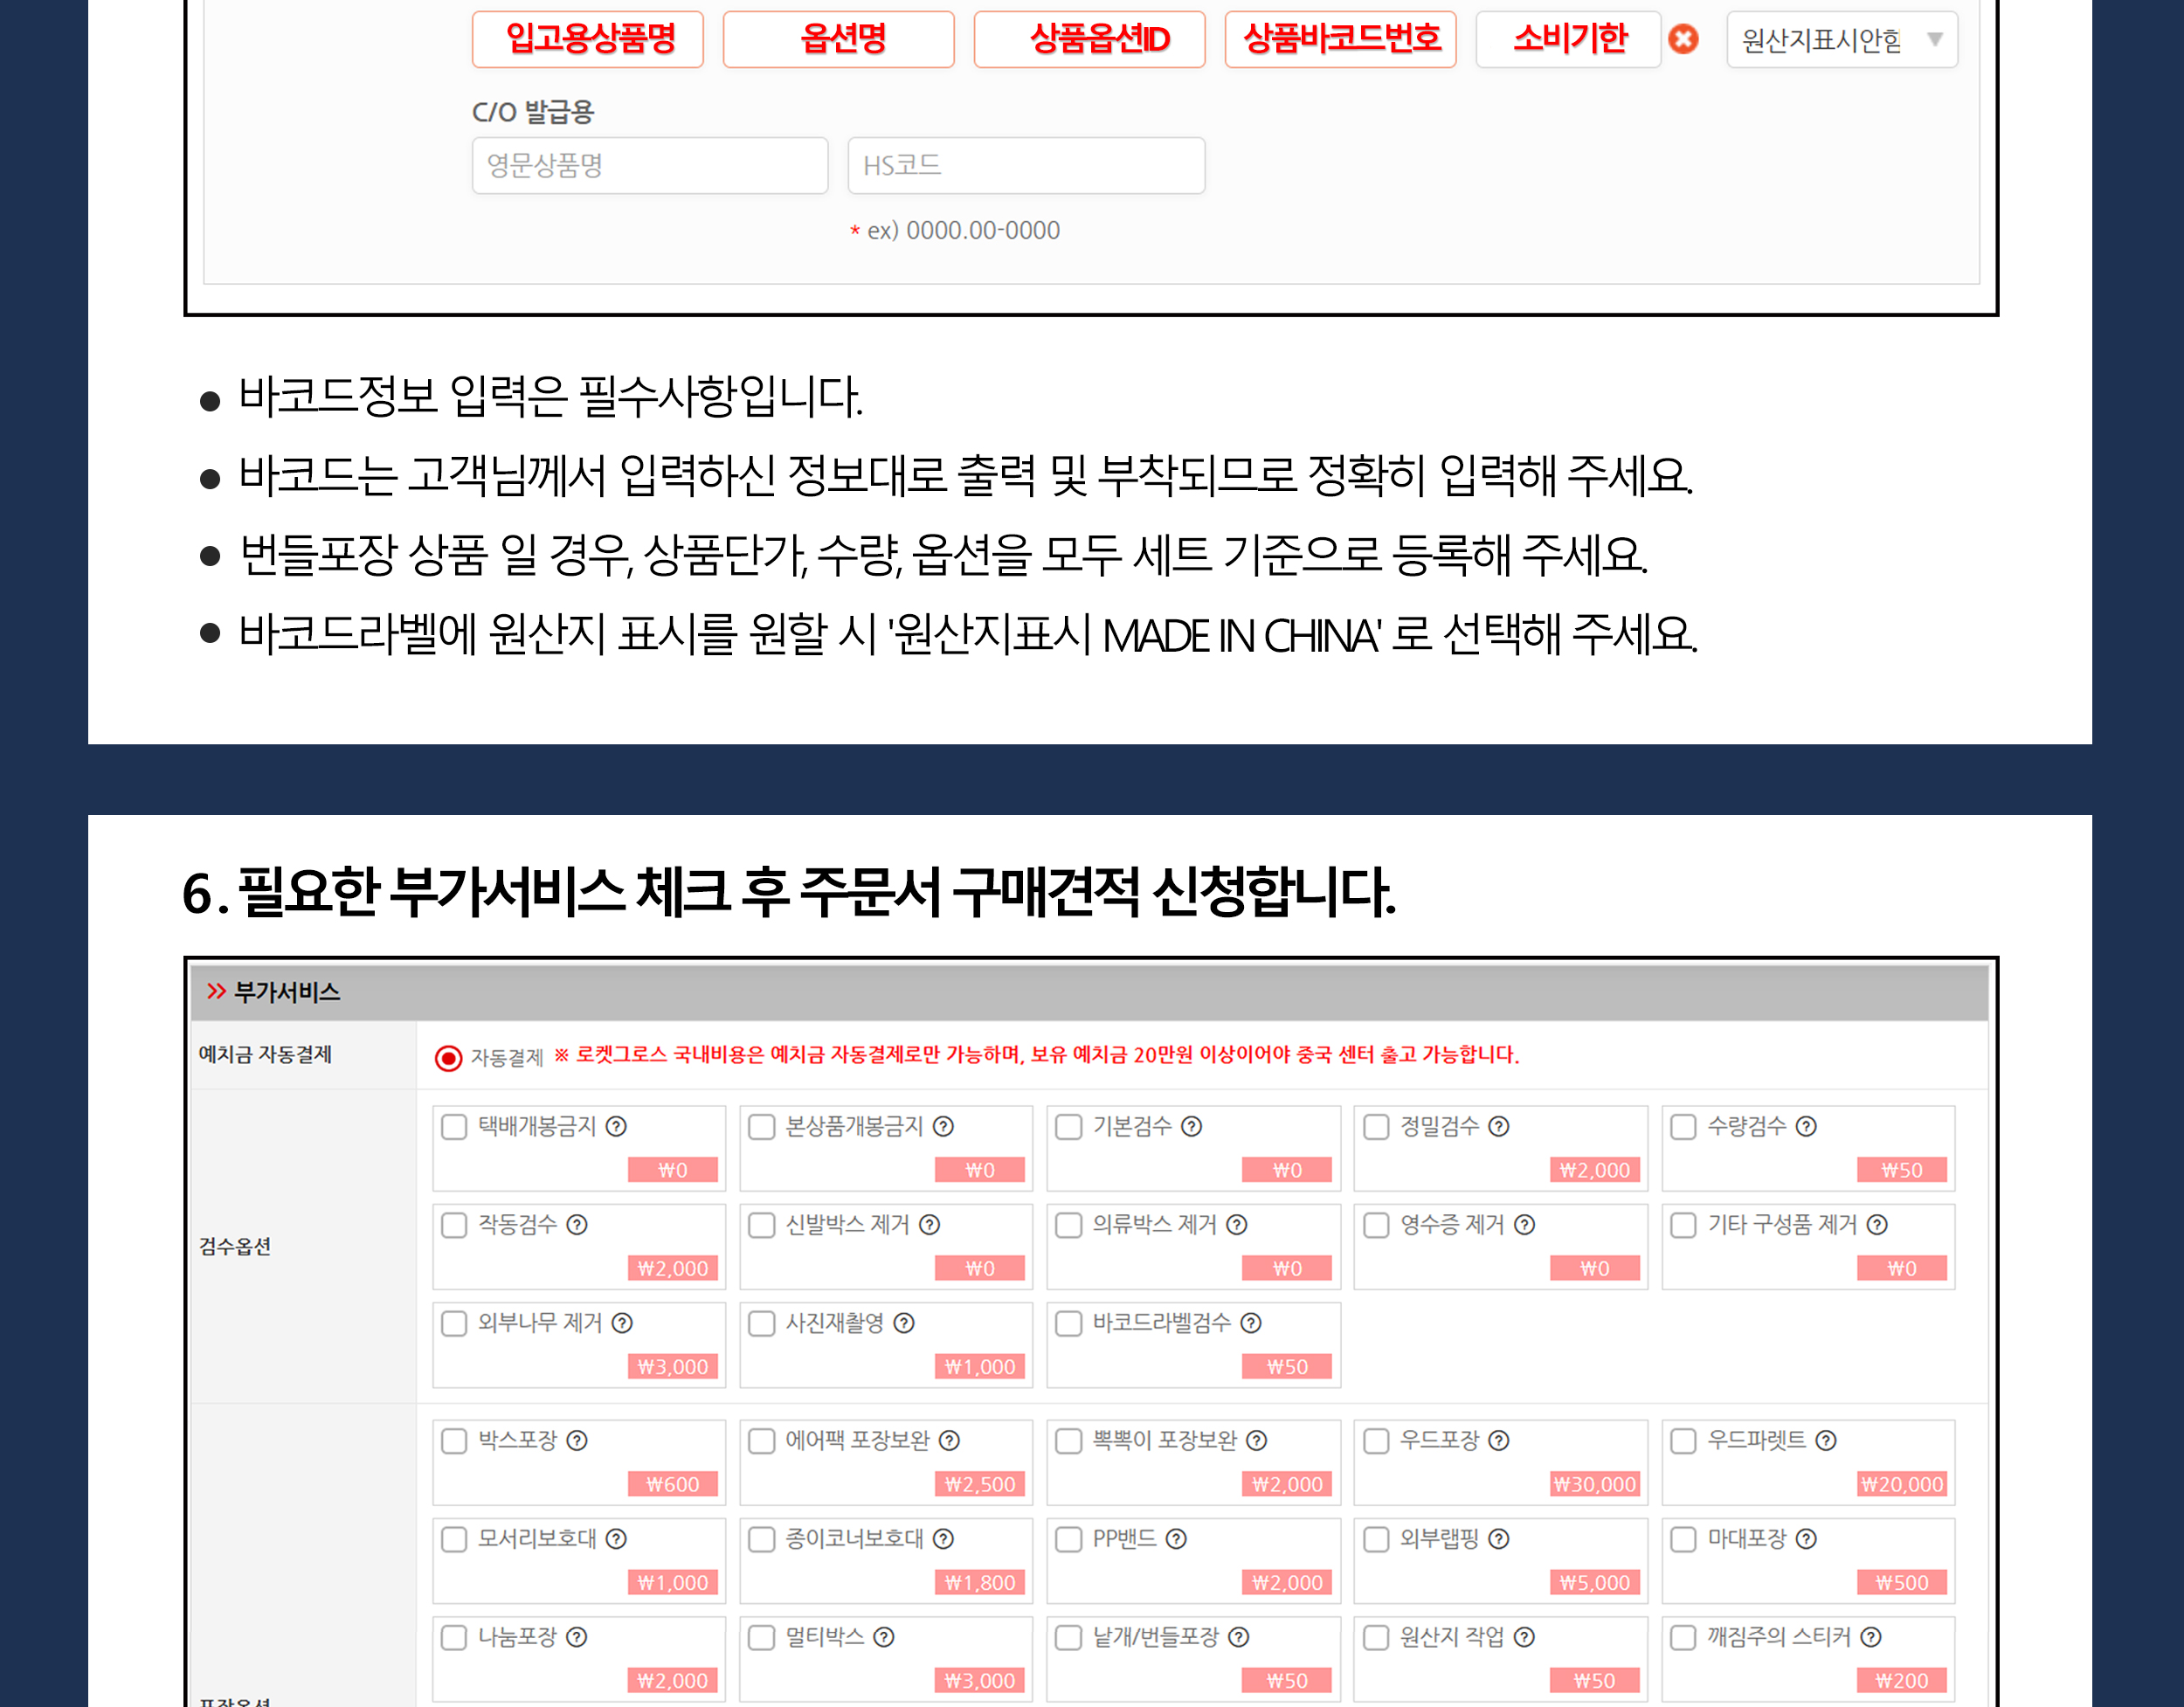The image size is (2184, 1707).
Task: Check the 박스포장 option
Action: [x=454, y=1441]
